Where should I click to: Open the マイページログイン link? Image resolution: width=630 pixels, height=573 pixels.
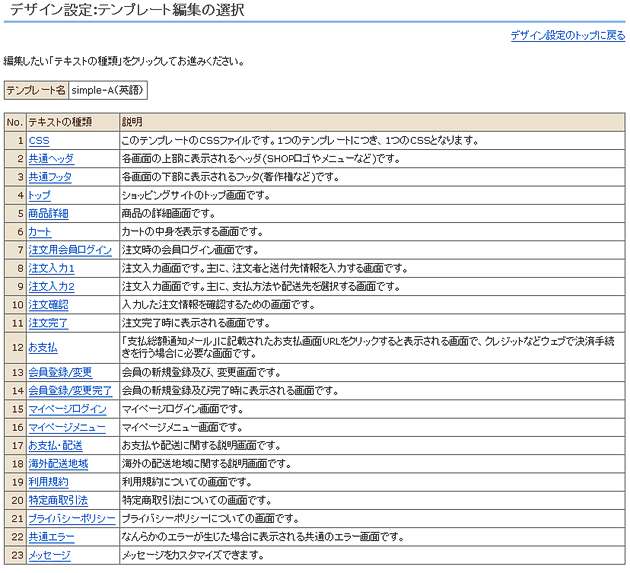[x=67, y=409]
